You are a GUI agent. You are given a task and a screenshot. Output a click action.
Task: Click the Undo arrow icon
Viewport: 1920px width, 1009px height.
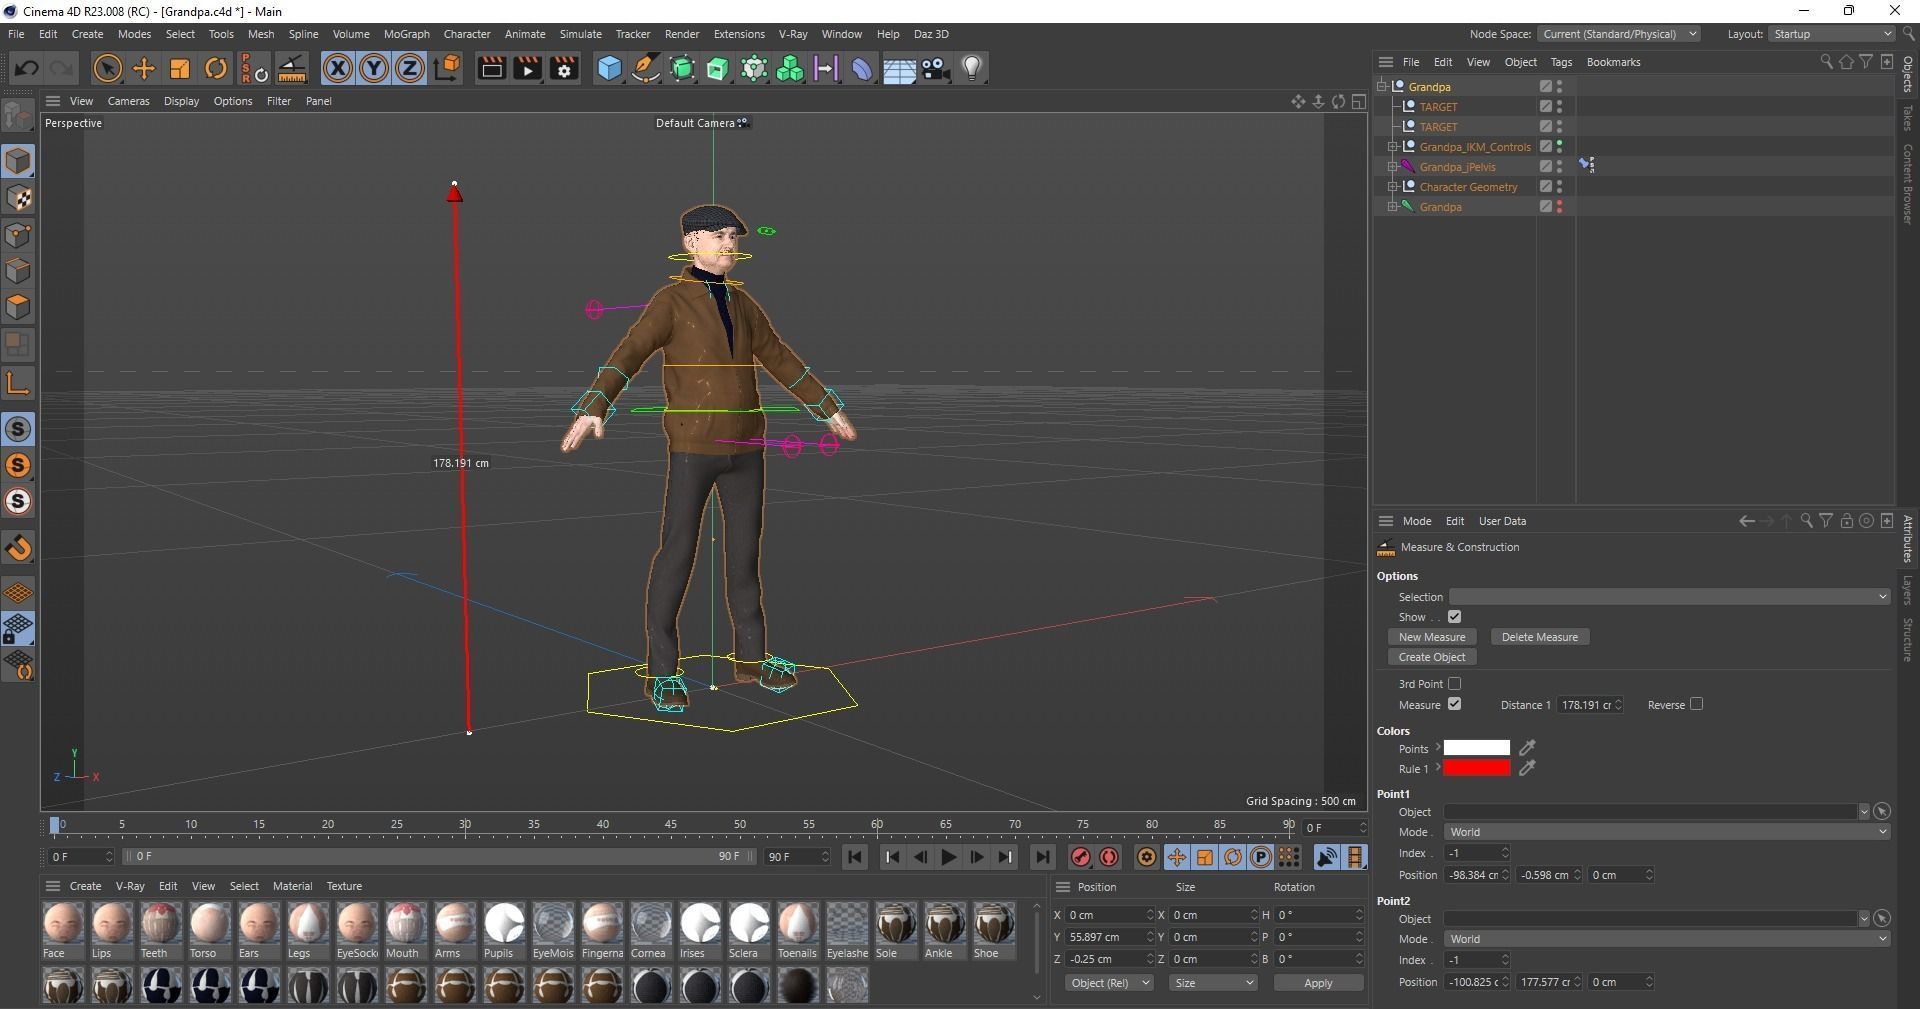click(27, 68)
